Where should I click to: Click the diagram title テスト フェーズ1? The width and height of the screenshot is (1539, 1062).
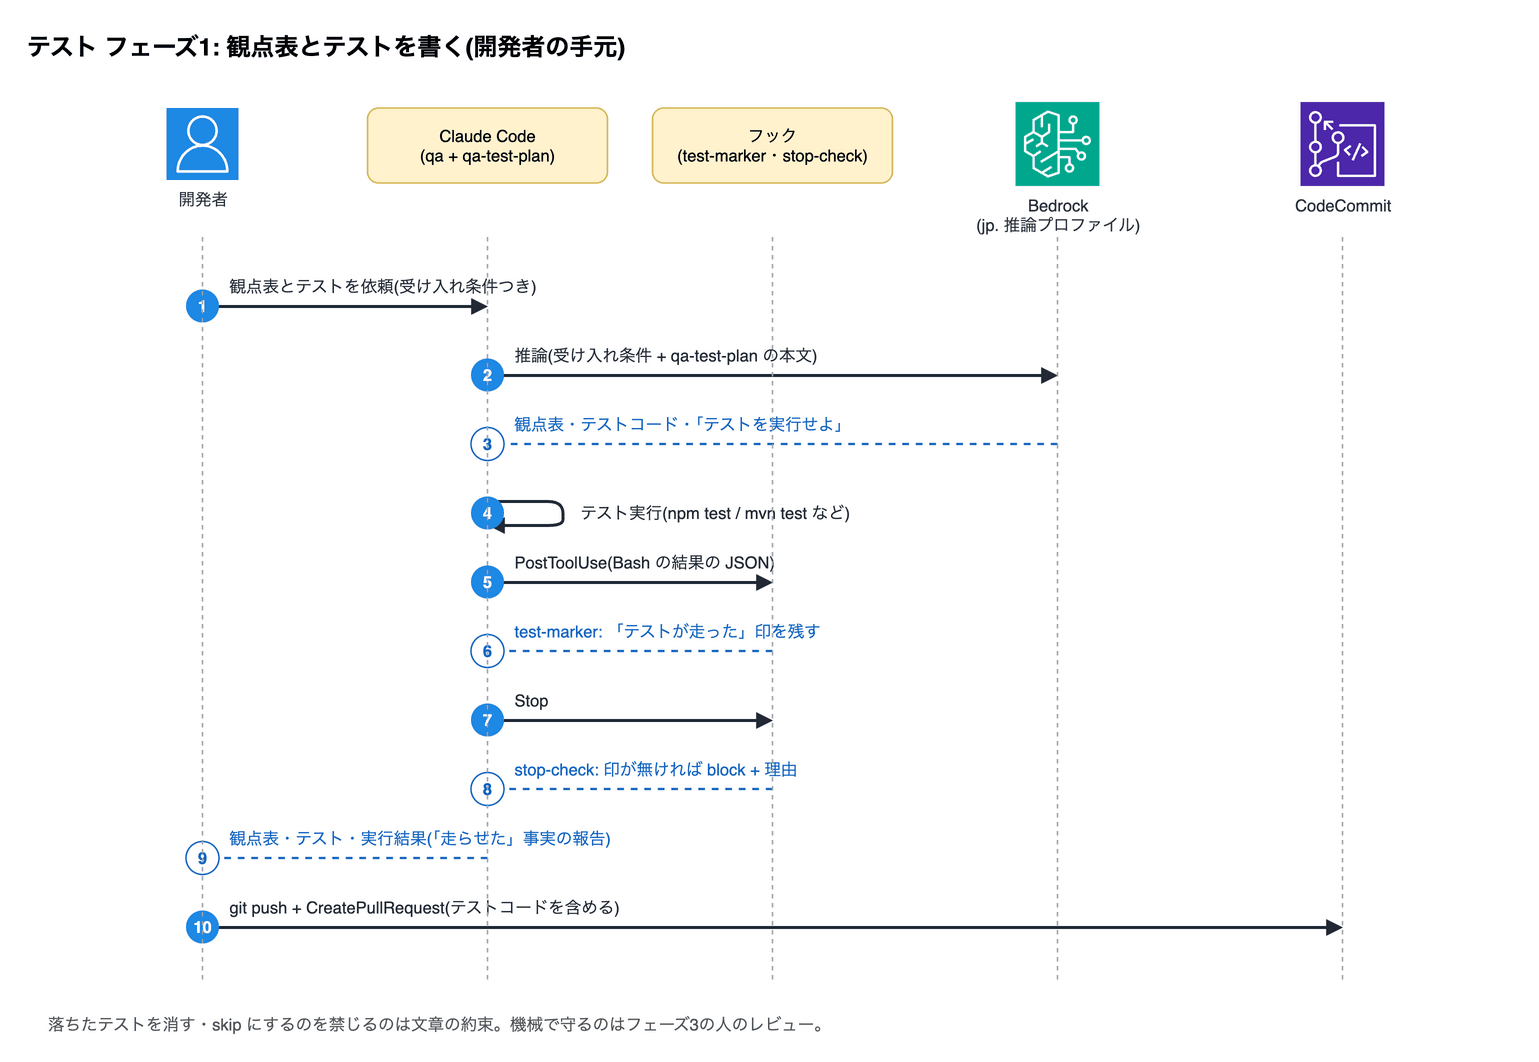[326, 47]
